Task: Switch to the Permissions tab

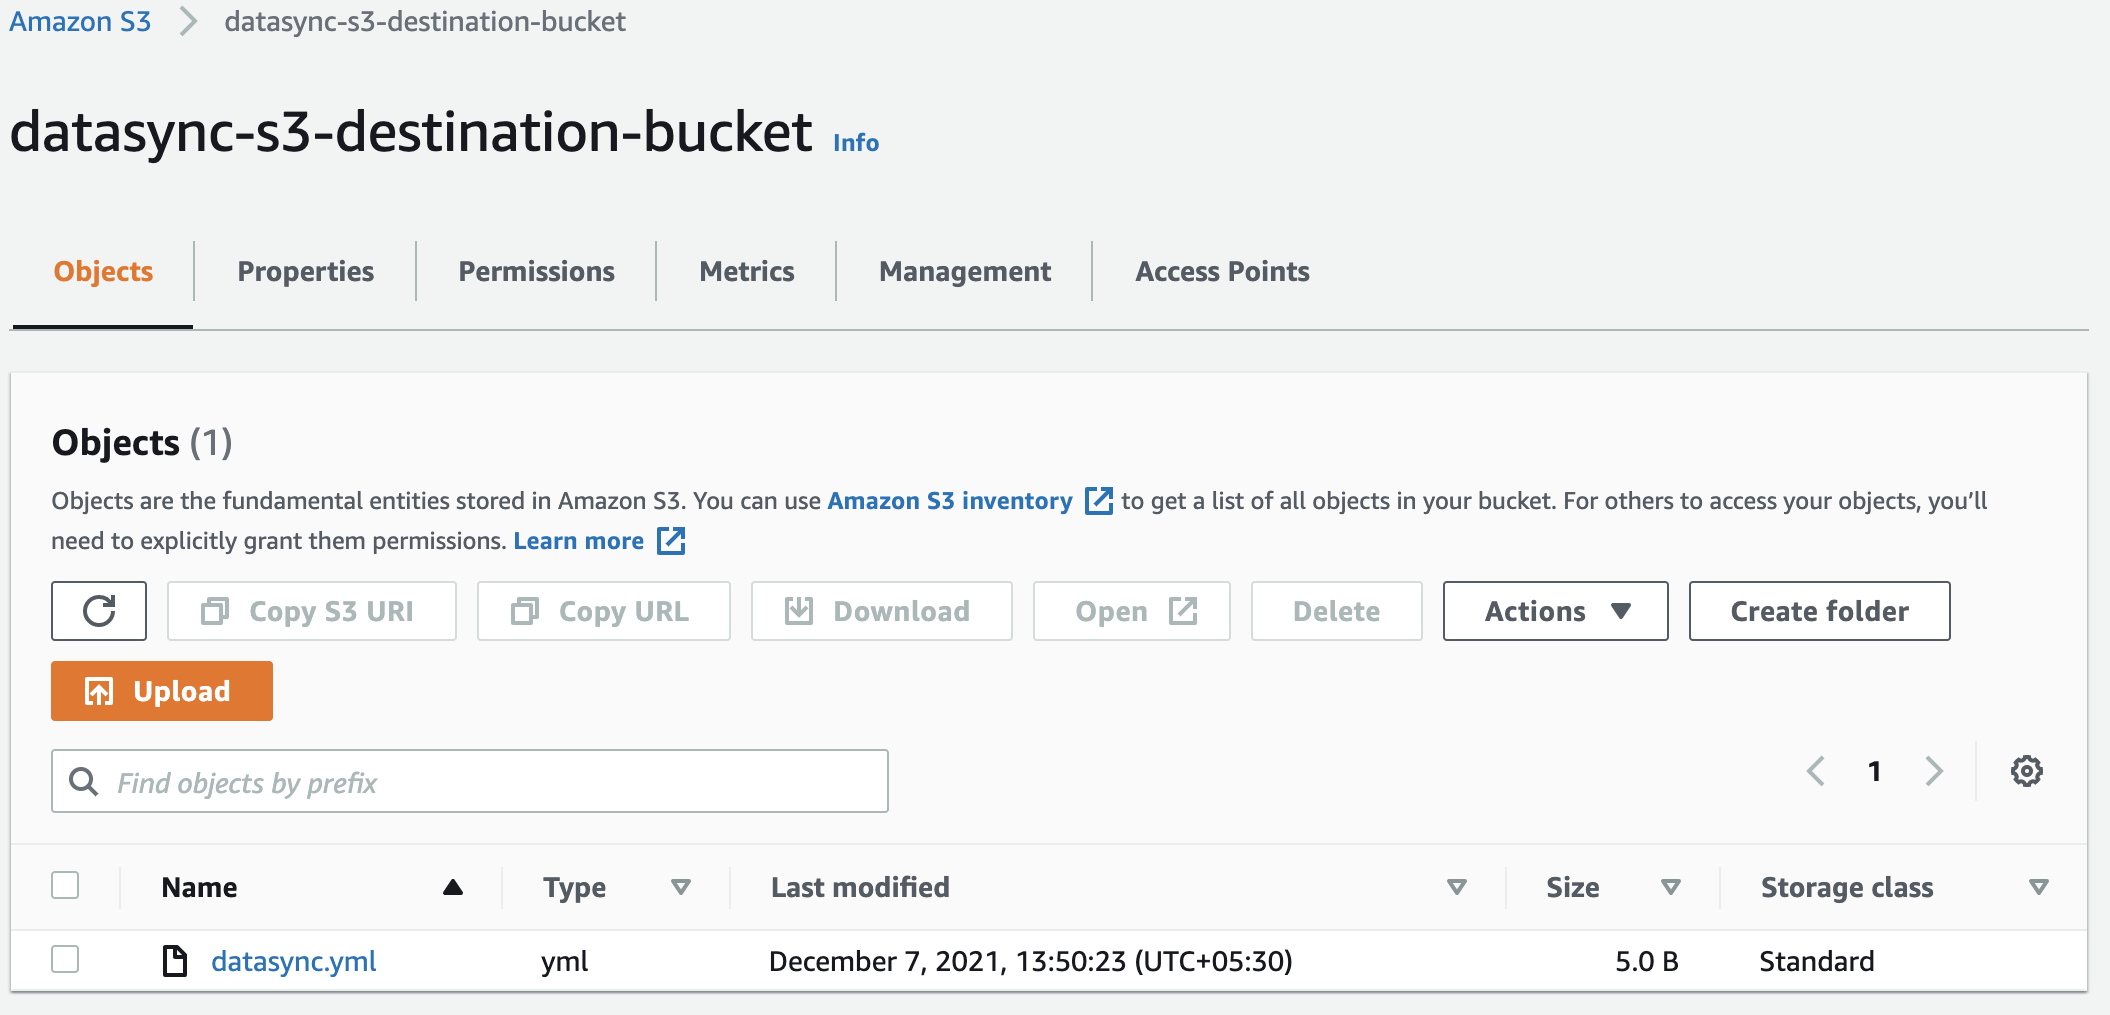Action: [536, 271]
